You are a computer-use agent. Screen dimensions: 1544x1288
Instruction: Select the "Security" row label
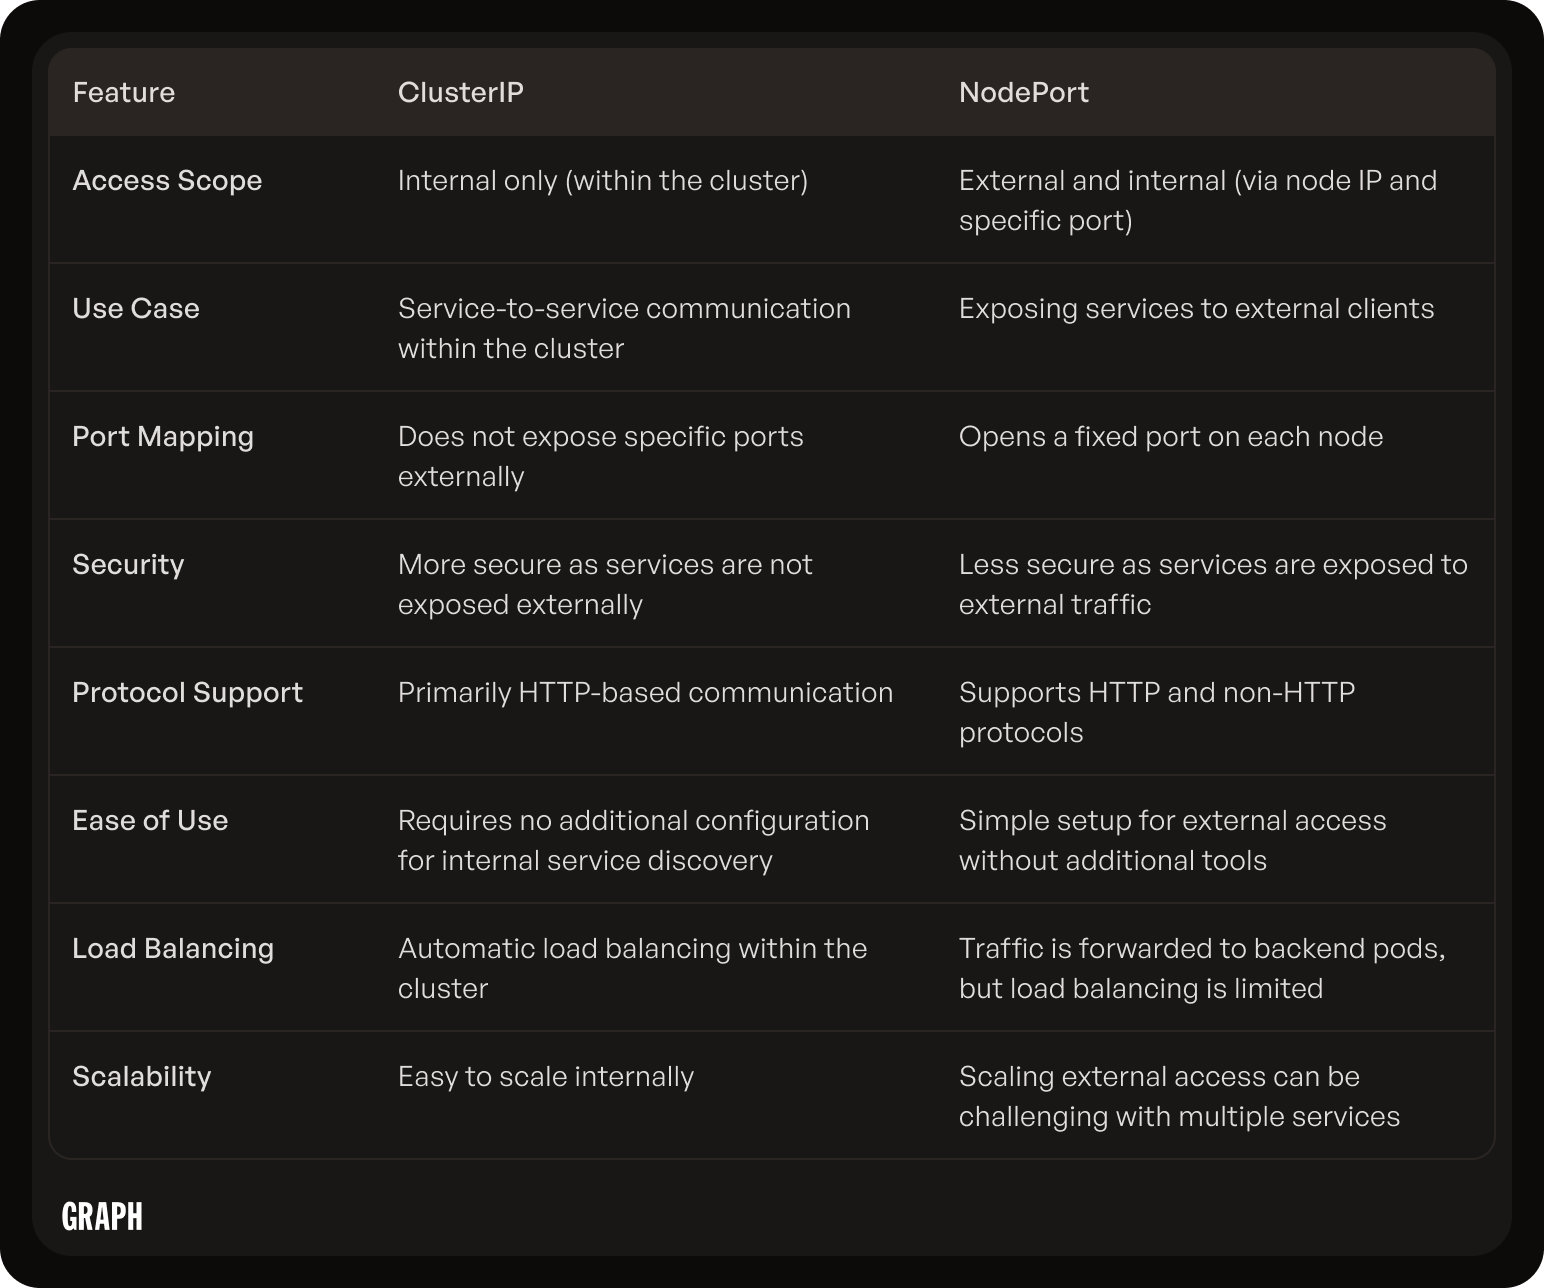(128, 565)
